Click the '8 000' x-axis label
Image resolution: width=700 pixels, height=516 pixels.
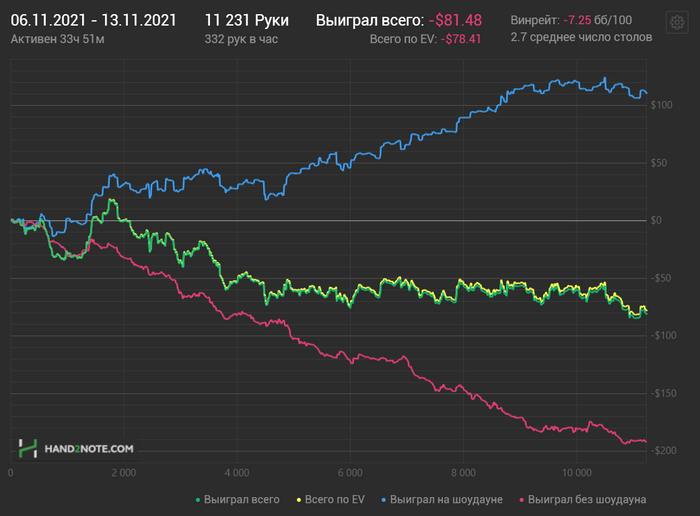point(463,473)
